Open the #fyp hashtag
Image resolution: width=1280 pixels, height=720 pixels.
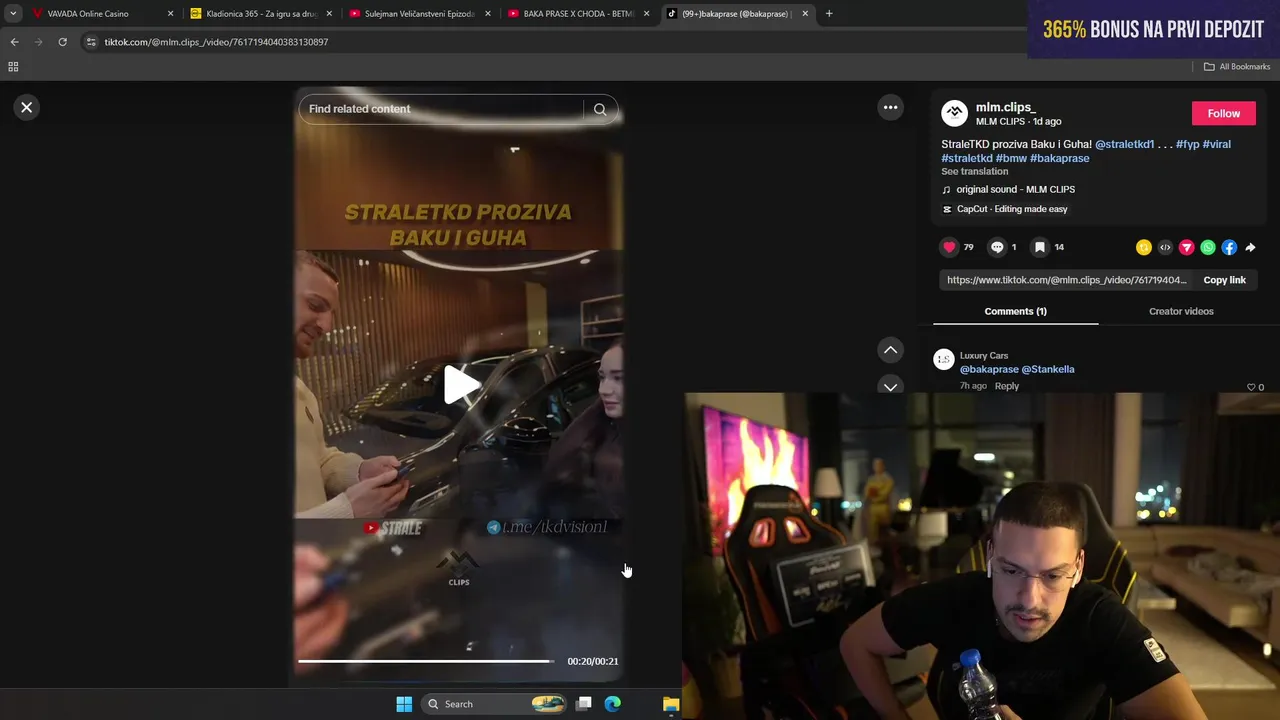[x=1187, y=144]
